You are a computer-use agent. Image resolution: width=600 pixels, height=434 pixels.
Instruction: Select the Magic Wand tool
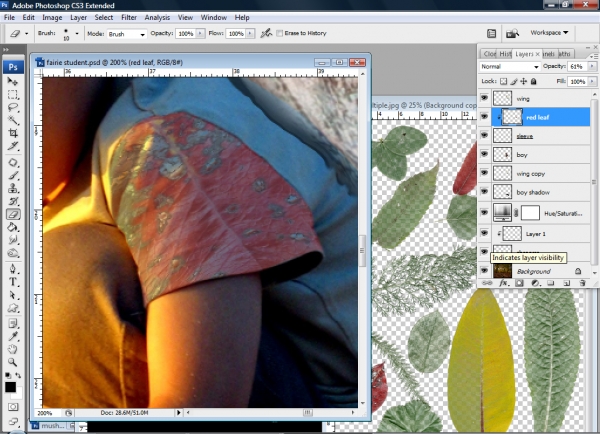coord(13,120)
